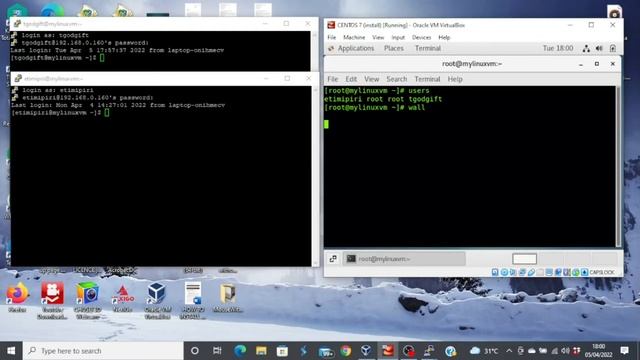Open the root terminal View menu
Screen dimensions: 640x360
click(x=371, y=79)
